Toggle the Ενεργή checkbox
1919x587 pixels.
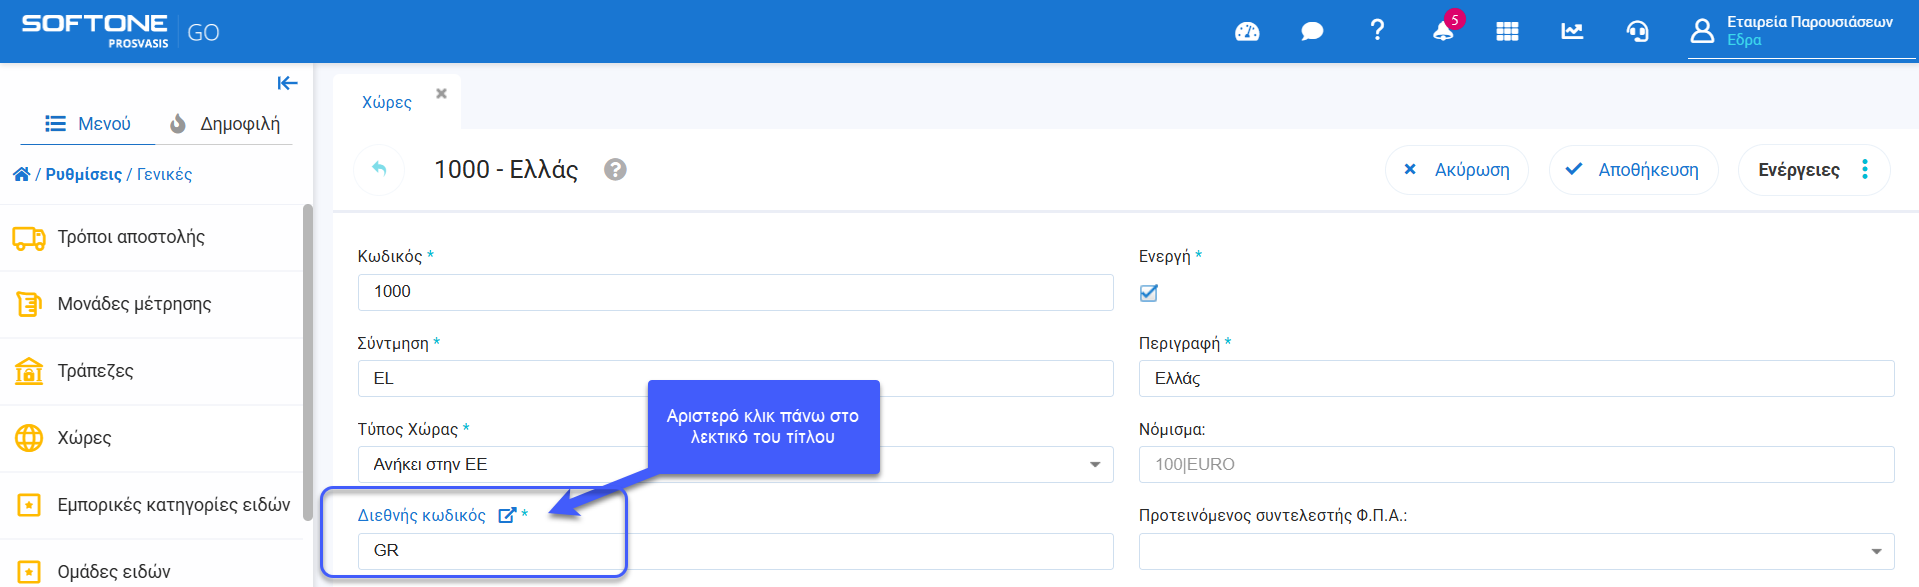(x=1149, y=293)
